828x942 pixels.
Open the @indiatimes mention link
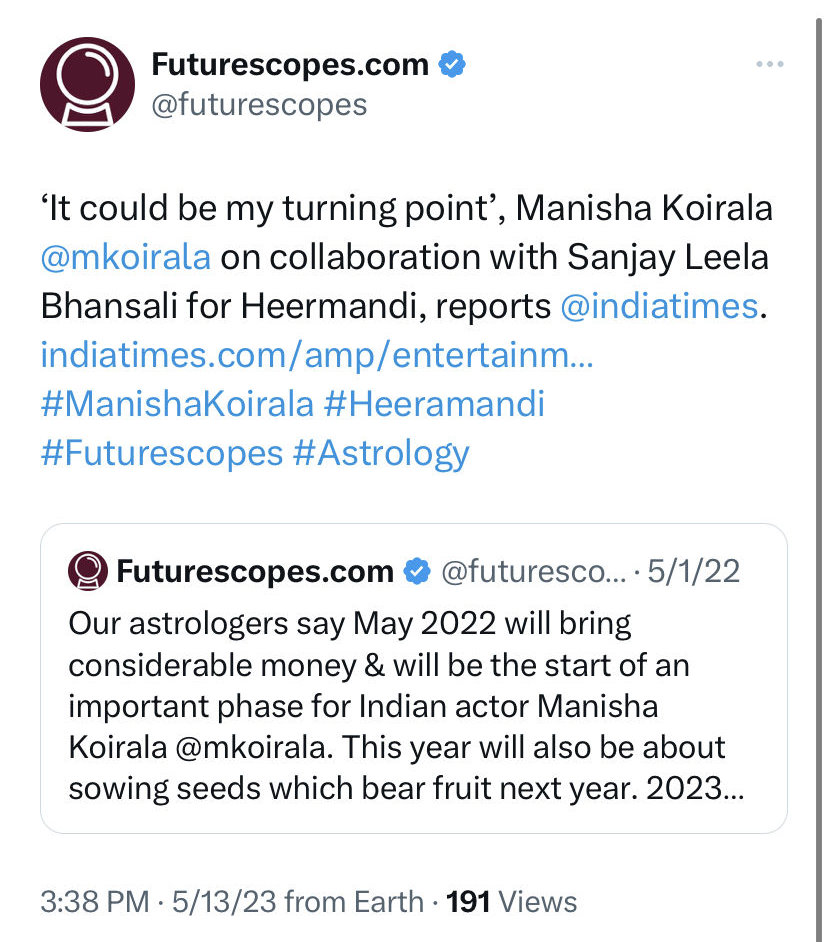tap(659, 306)
